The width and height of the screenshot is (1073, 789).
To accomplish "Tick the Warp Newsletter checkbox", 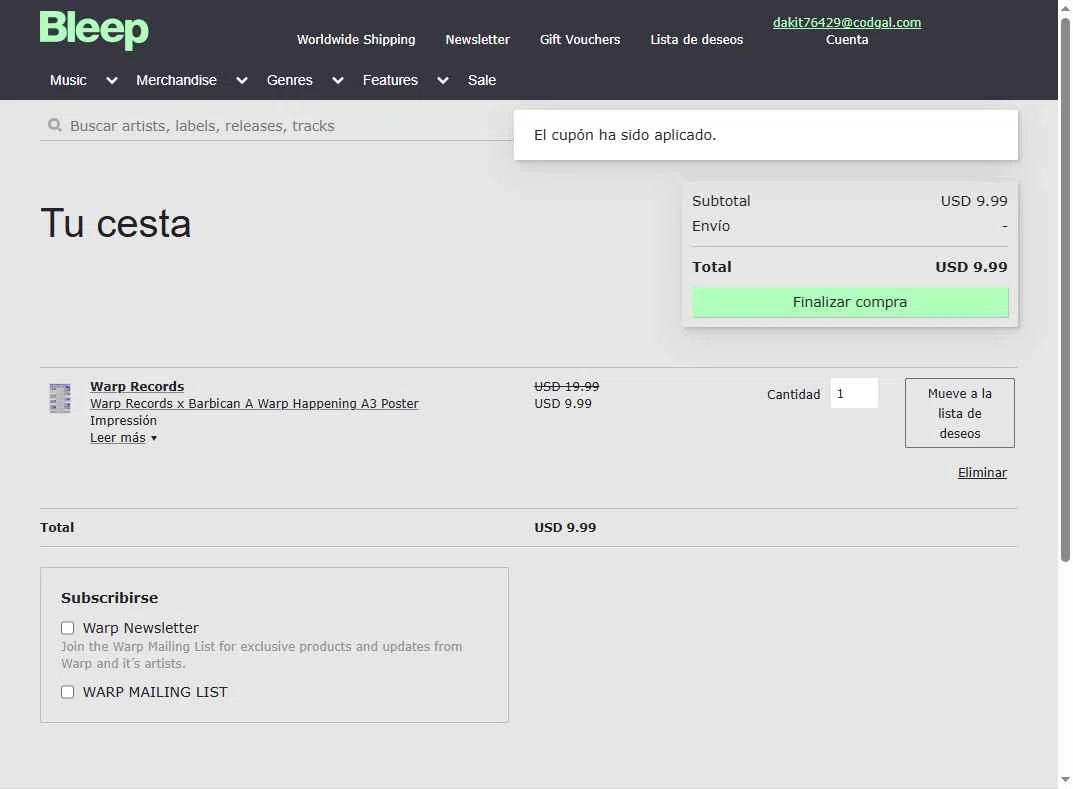I will 68,628.
